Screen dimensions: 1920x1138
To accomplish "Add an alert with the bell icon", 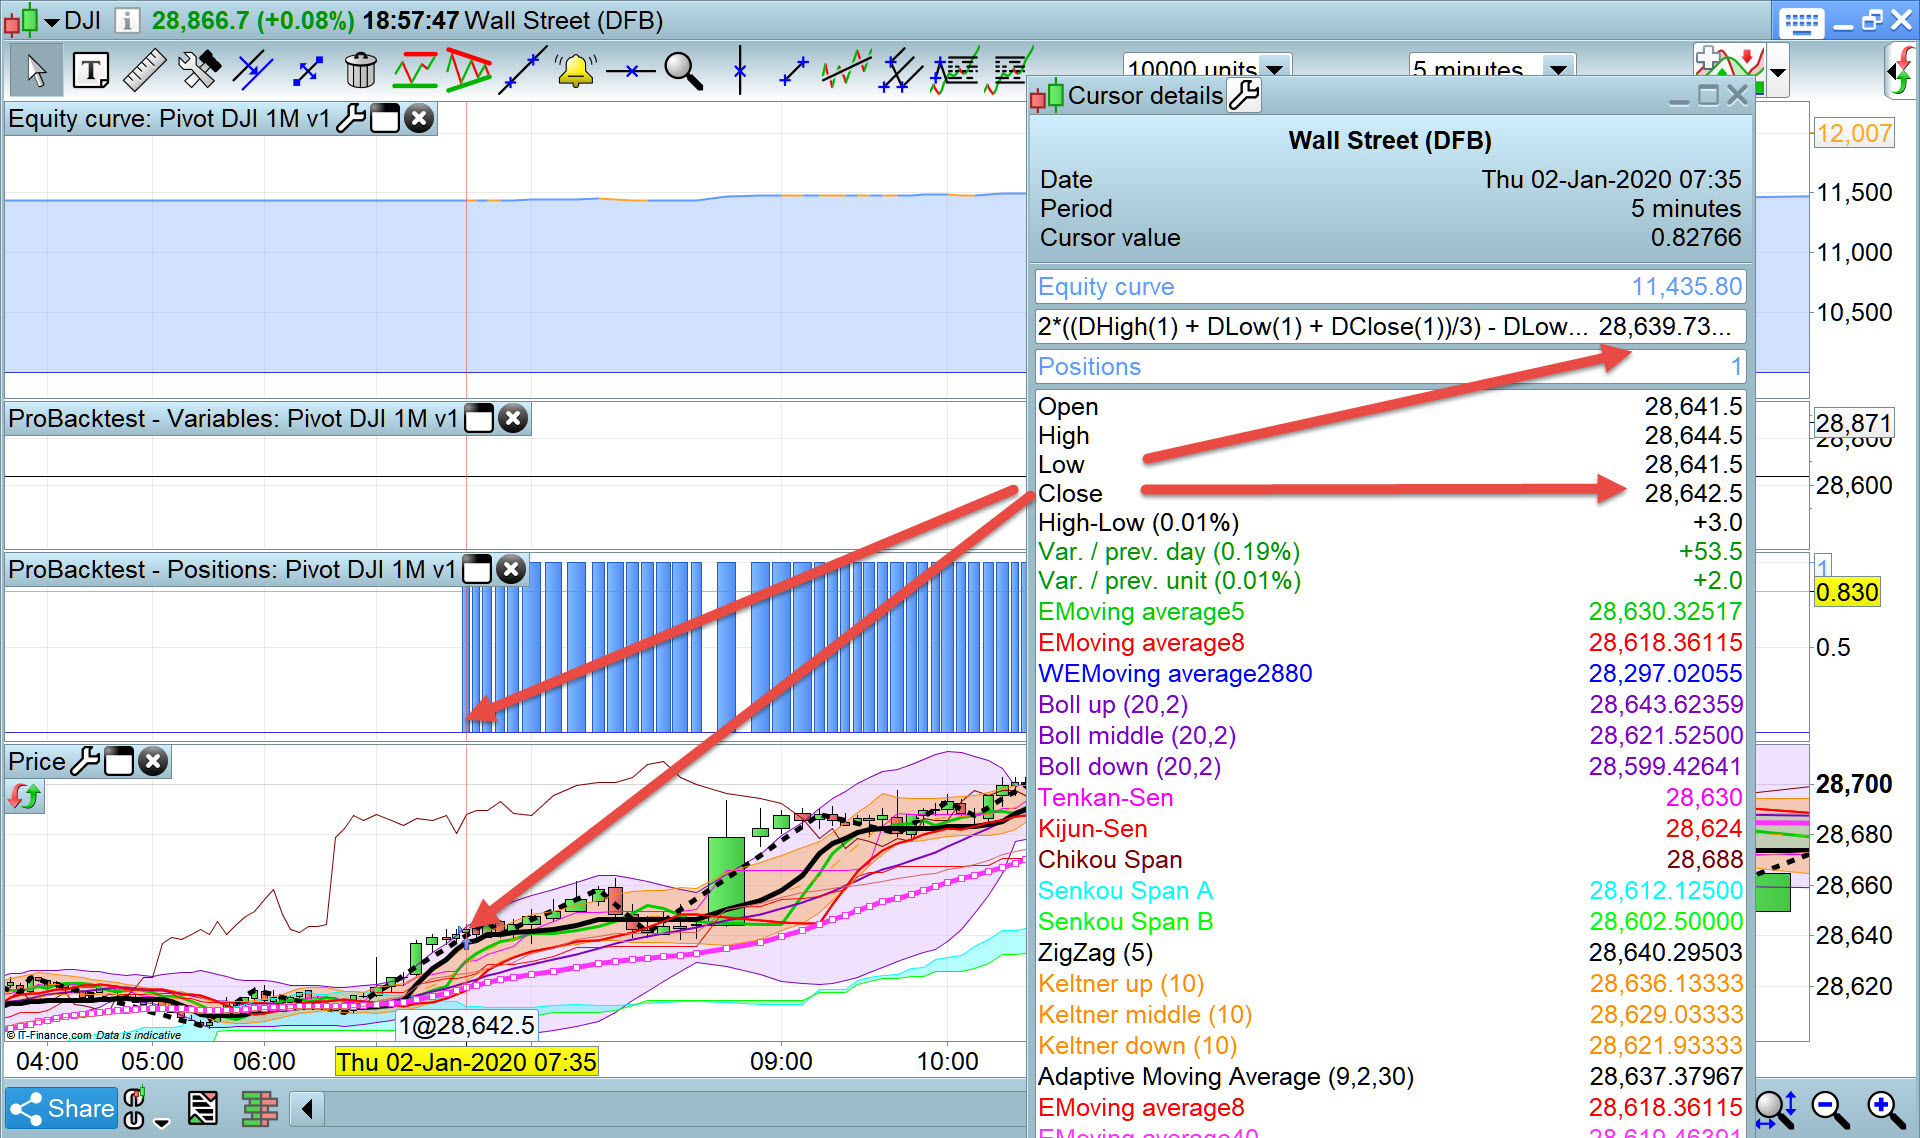I will (575, 71).
